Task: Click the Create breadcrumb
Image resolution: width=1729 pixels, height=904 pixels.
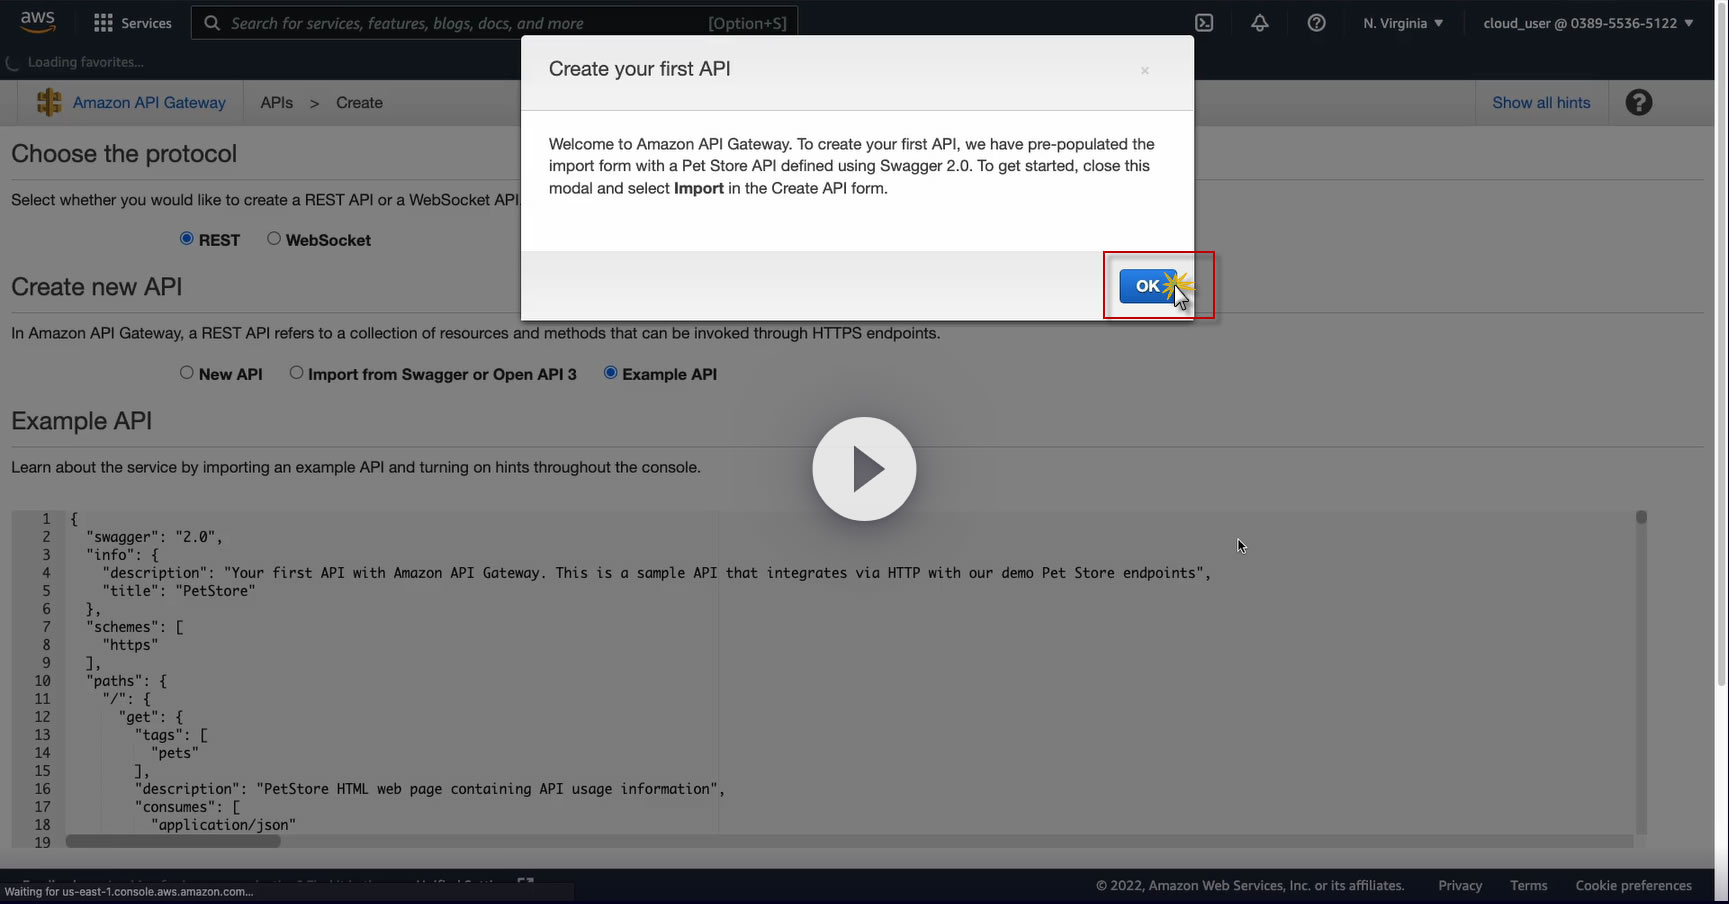Action: [359, 102]
